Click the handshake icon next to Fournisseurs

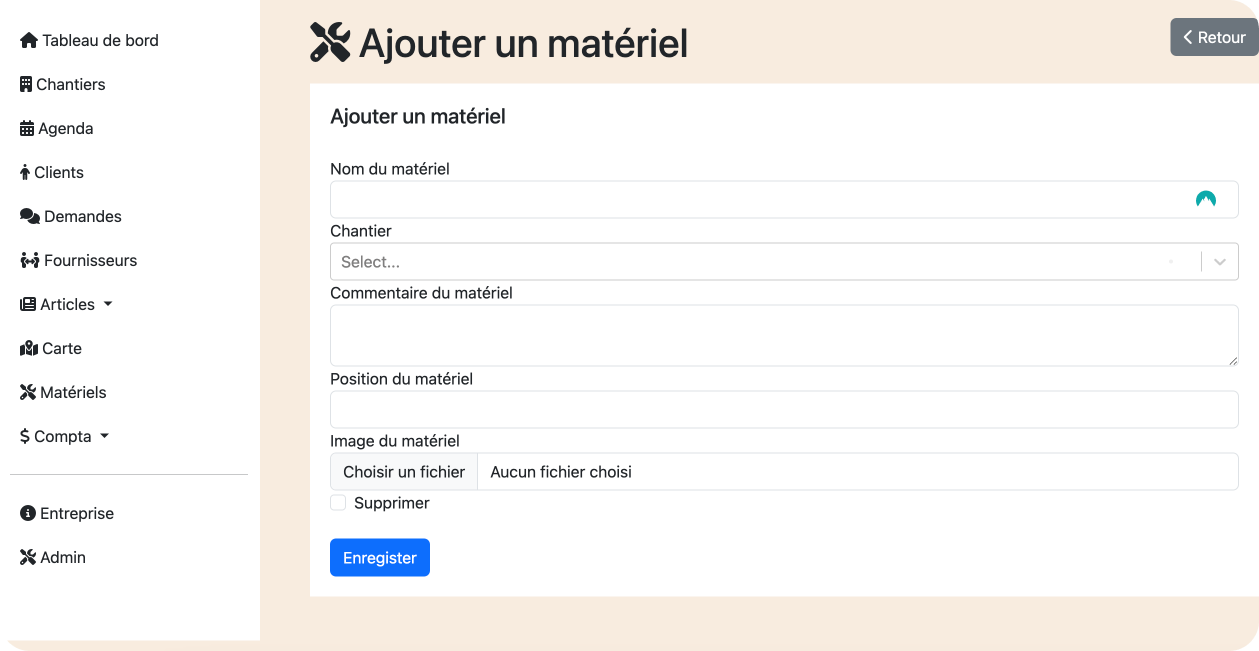(30, 261)
